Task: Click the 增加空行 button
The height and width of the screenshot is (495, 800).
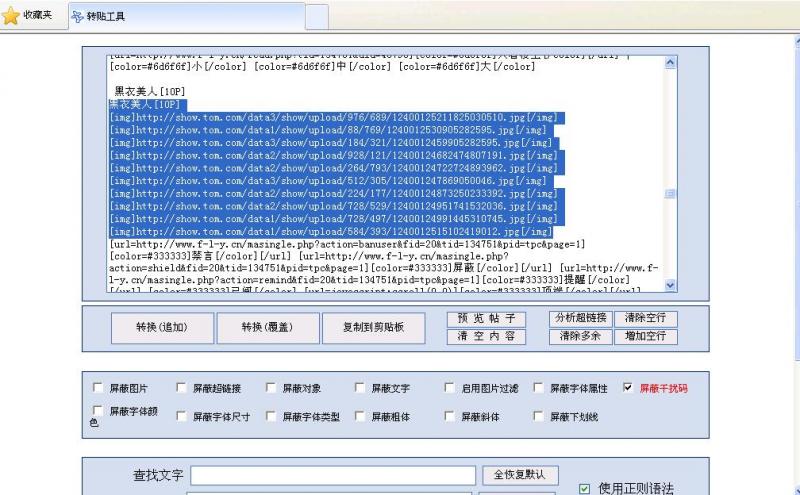Action: click(x=644, y=337)
